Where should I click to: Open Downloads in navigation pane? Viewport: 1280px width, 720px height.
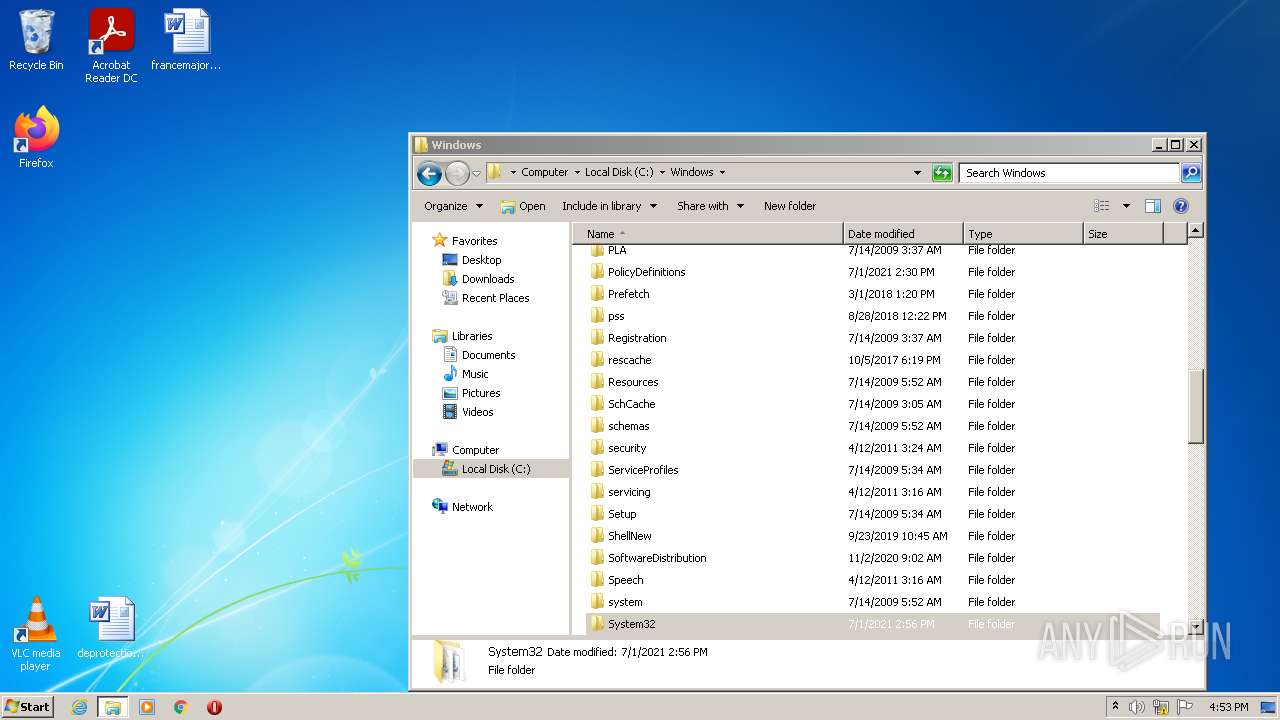[x=487, y=279]
